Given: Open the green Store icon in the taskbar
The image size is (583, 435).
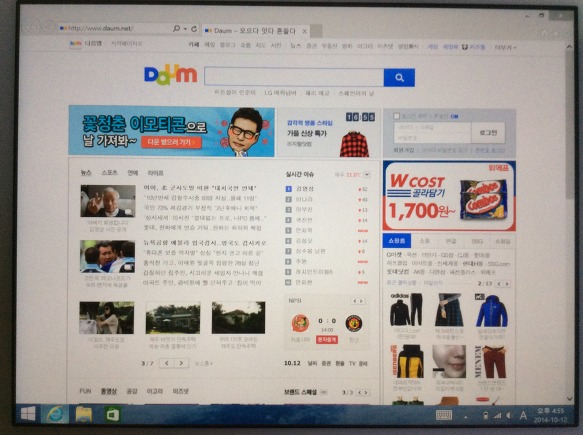Looking at the screenshot, I should click(x=113, y=415).
